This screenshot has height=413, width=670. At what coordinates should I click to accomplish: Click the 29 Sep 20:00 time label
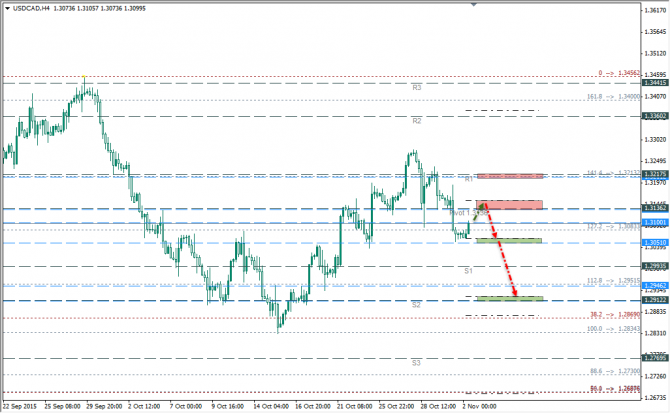click(x=104, y=406)
